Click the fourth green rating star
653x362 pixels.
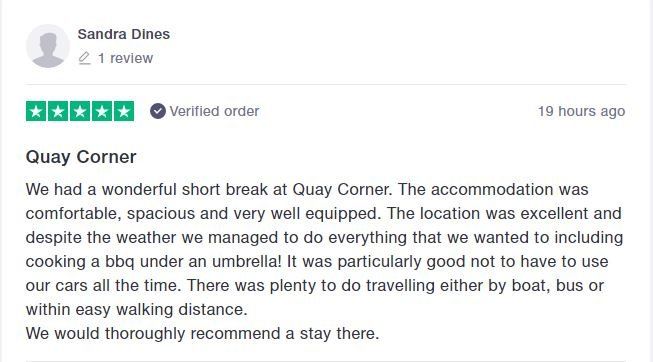coord(102,111)
